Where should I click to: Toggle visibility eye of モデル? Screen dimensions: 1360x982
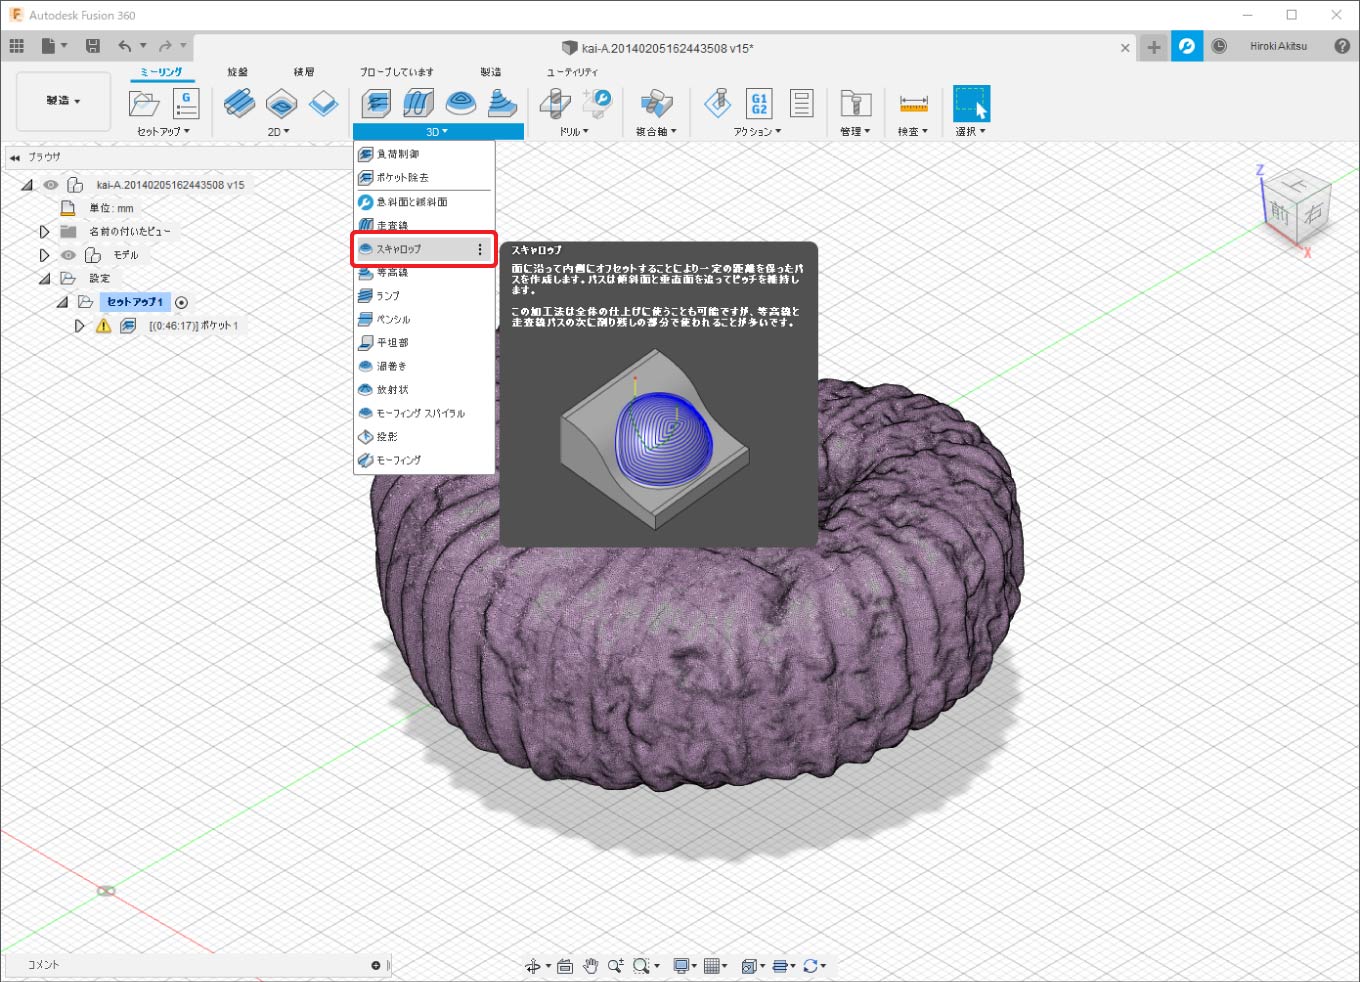click(x=68, y=255)
